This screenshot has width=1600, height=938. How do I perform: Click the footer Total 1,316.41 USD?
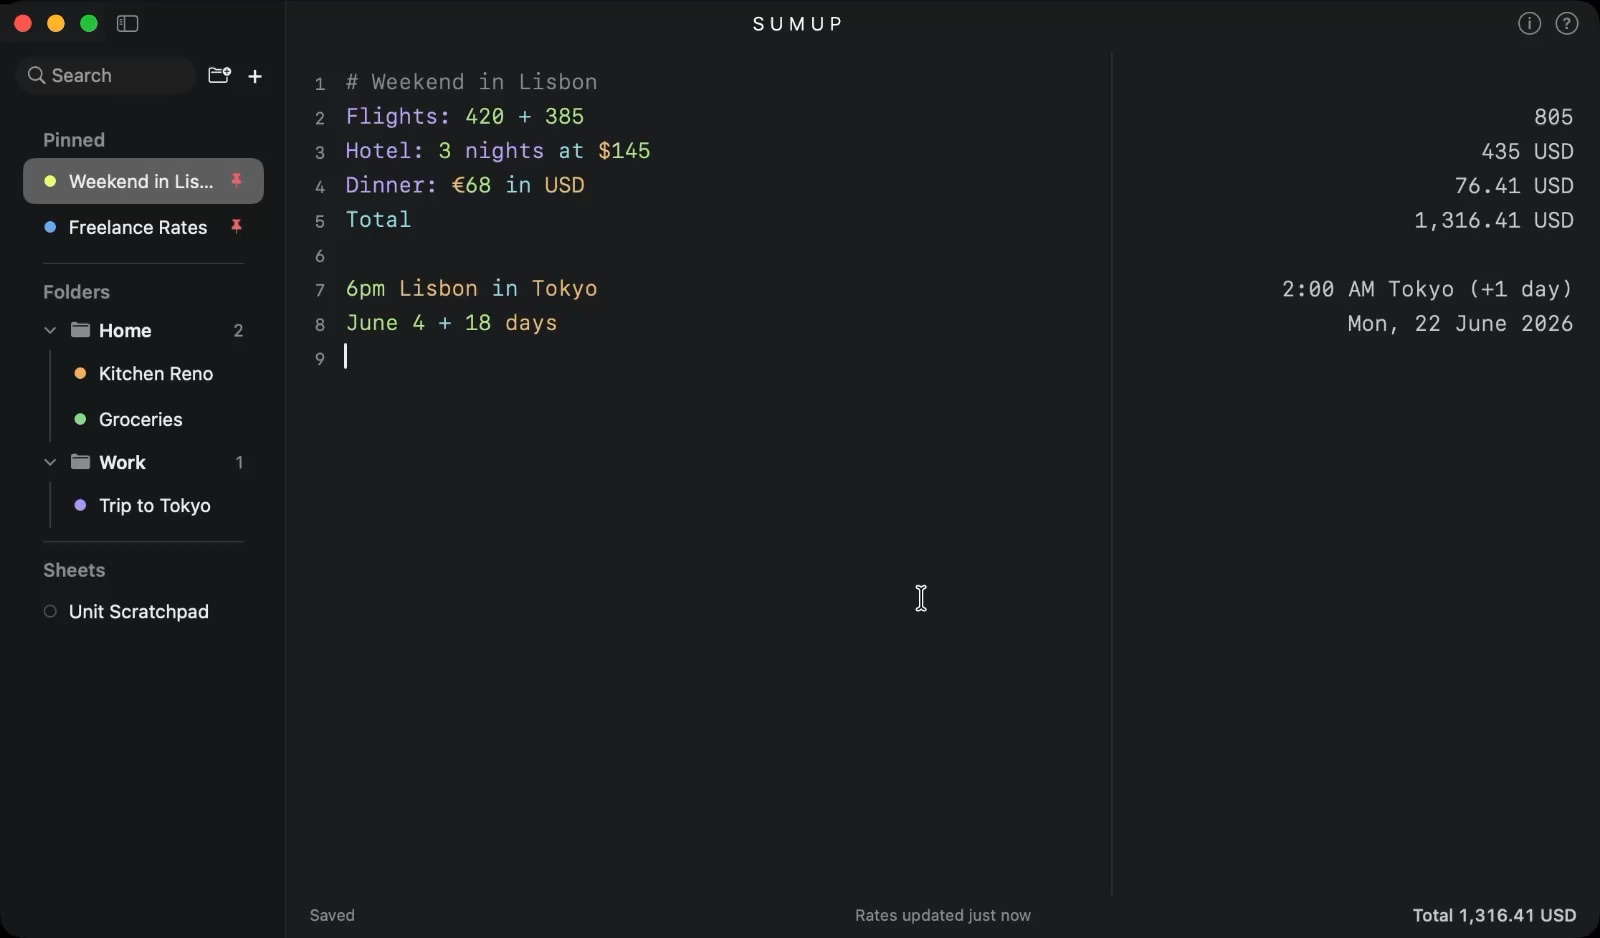click(x=1494, y=915)
